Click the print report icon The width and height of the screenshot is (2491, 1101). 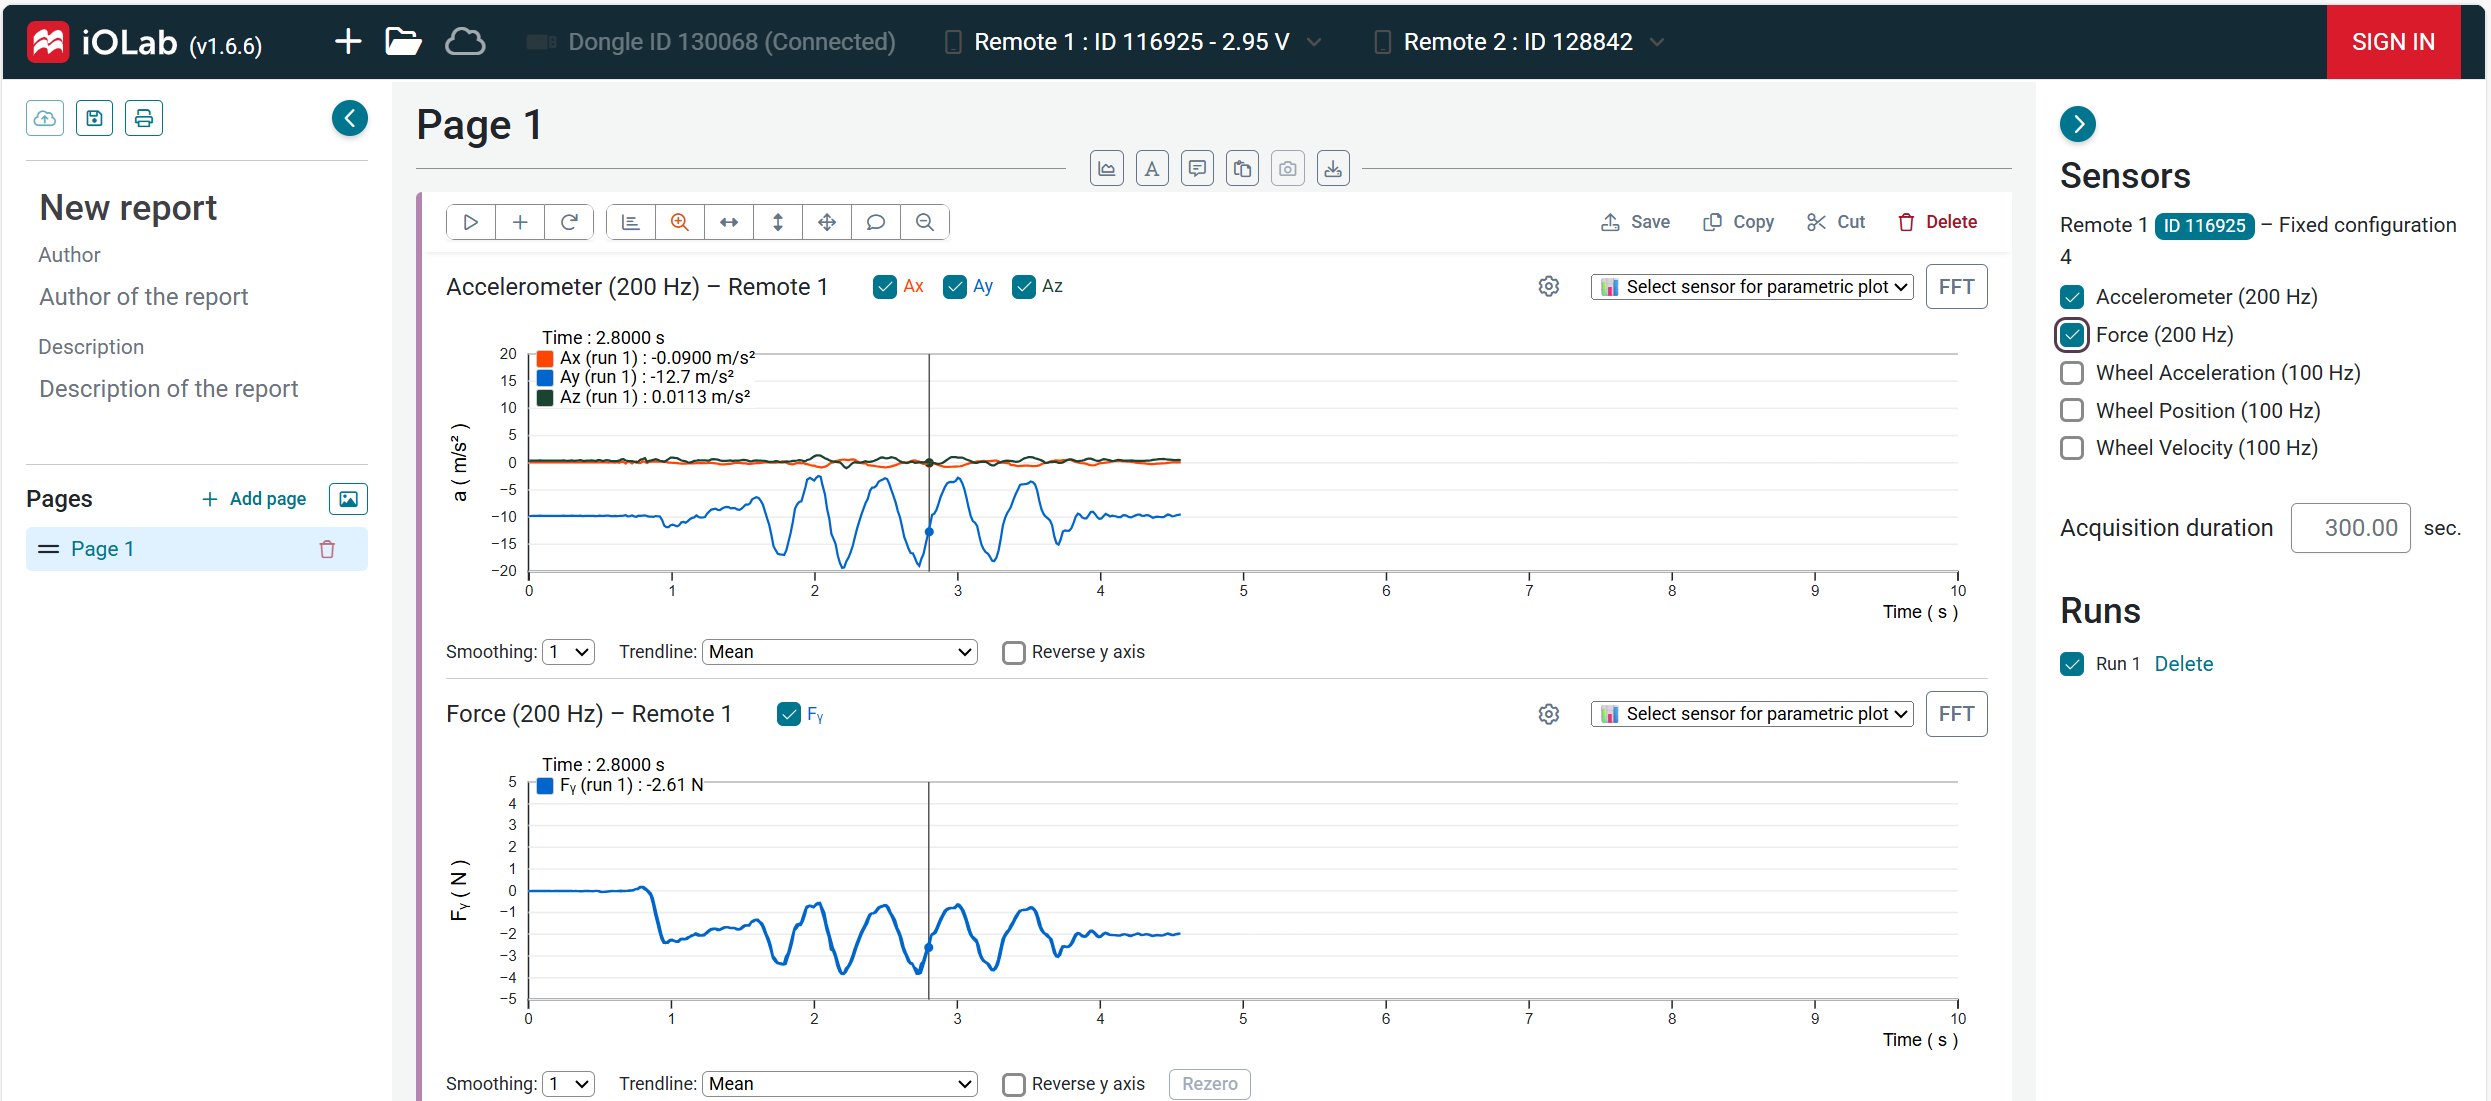[x=144, y=119]
